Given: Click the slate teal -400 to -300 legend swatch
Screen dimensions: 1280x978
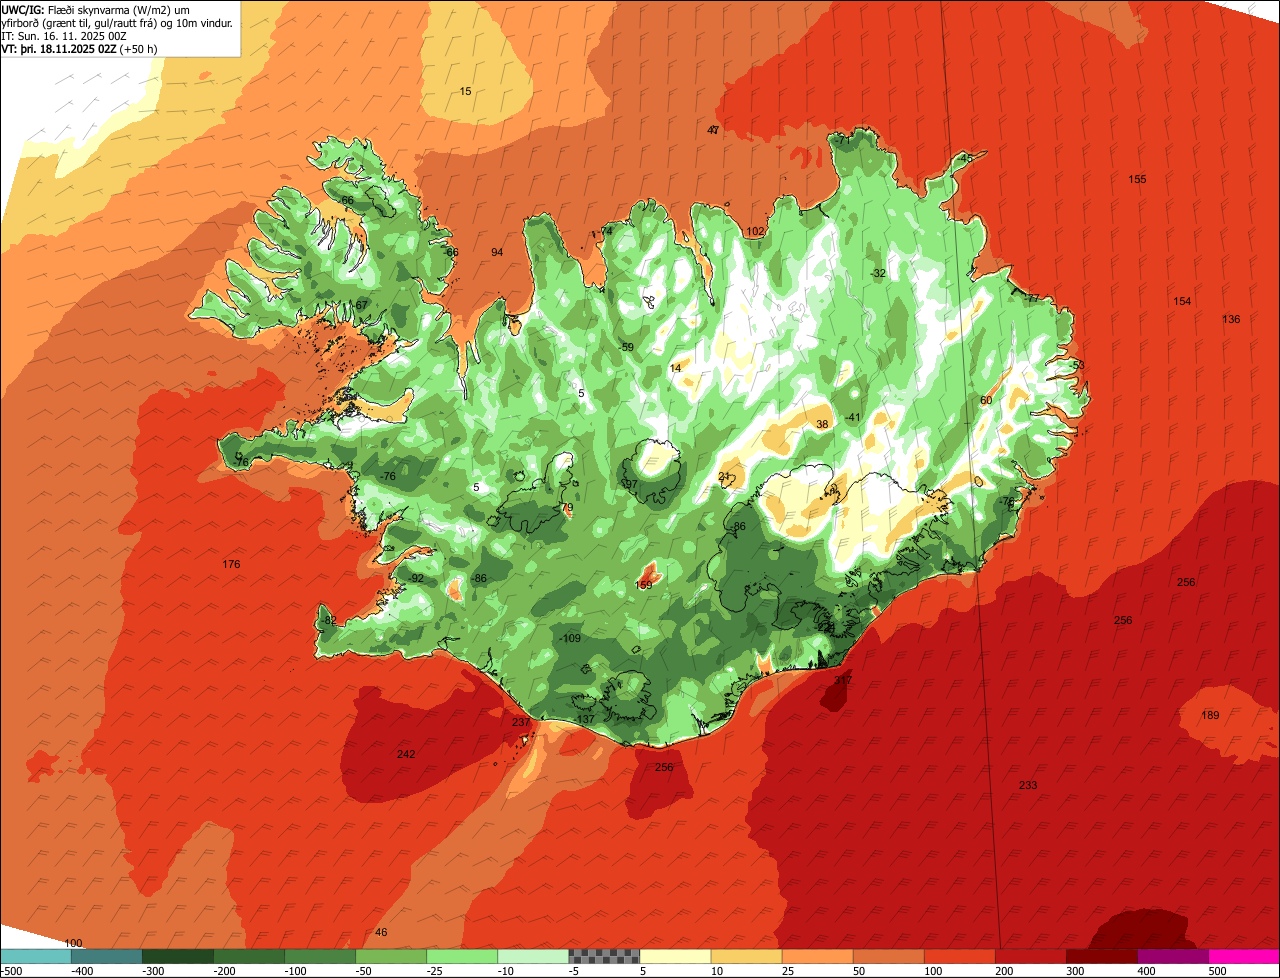Looking at the screenshot, I should coord(106,956).
